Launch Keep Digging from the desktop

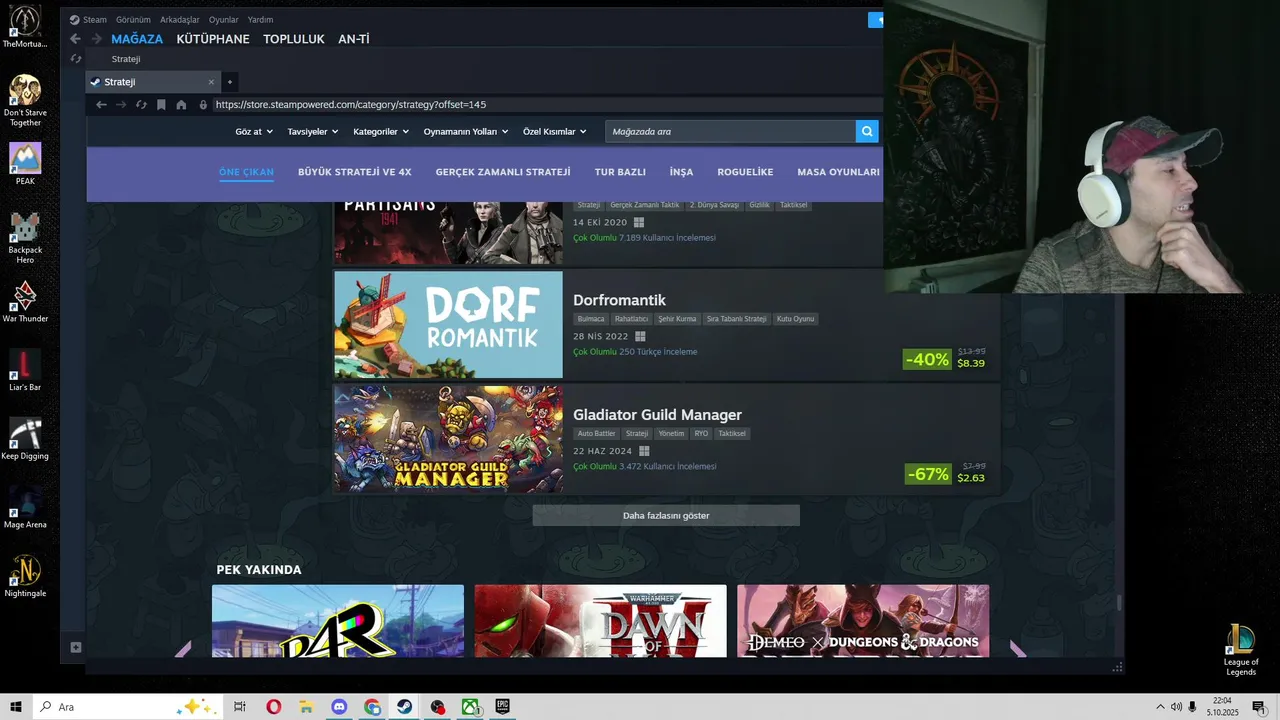tap(25, 438)
